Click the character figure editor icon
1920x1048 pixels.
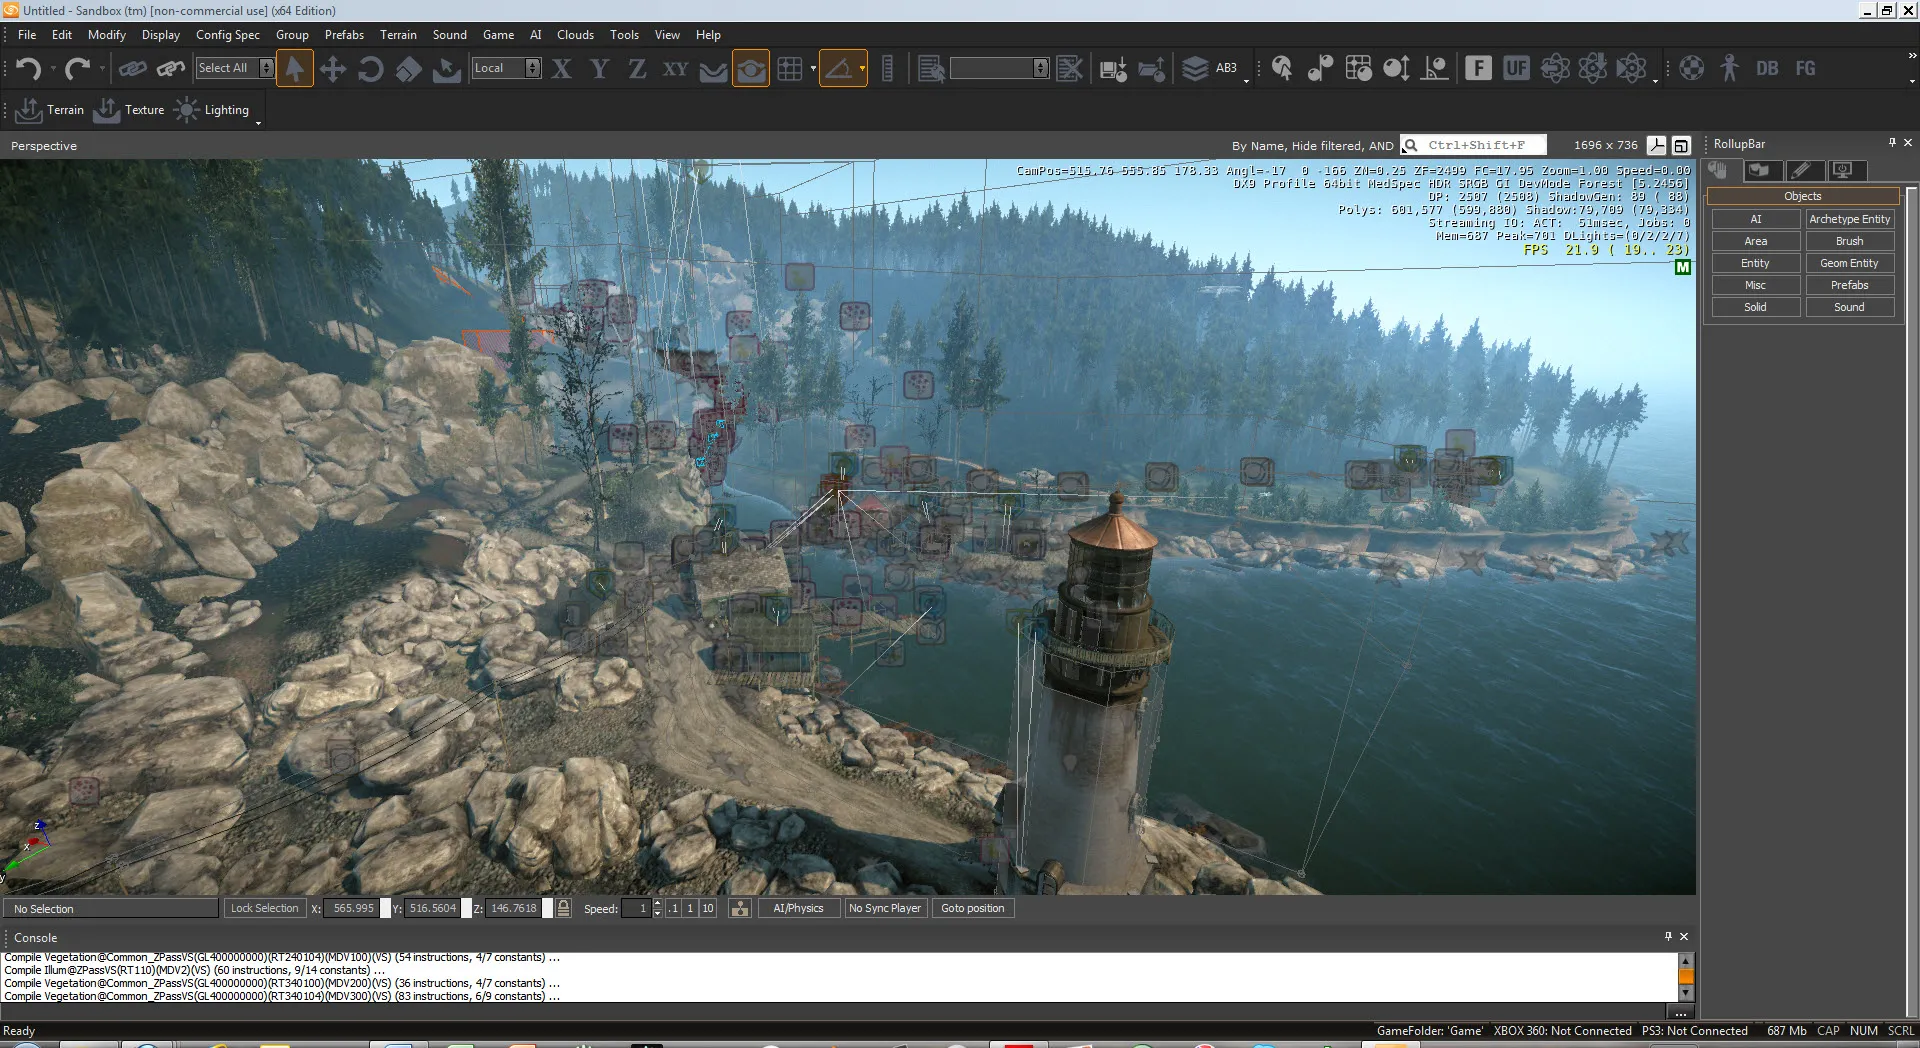coord(1730,69)
